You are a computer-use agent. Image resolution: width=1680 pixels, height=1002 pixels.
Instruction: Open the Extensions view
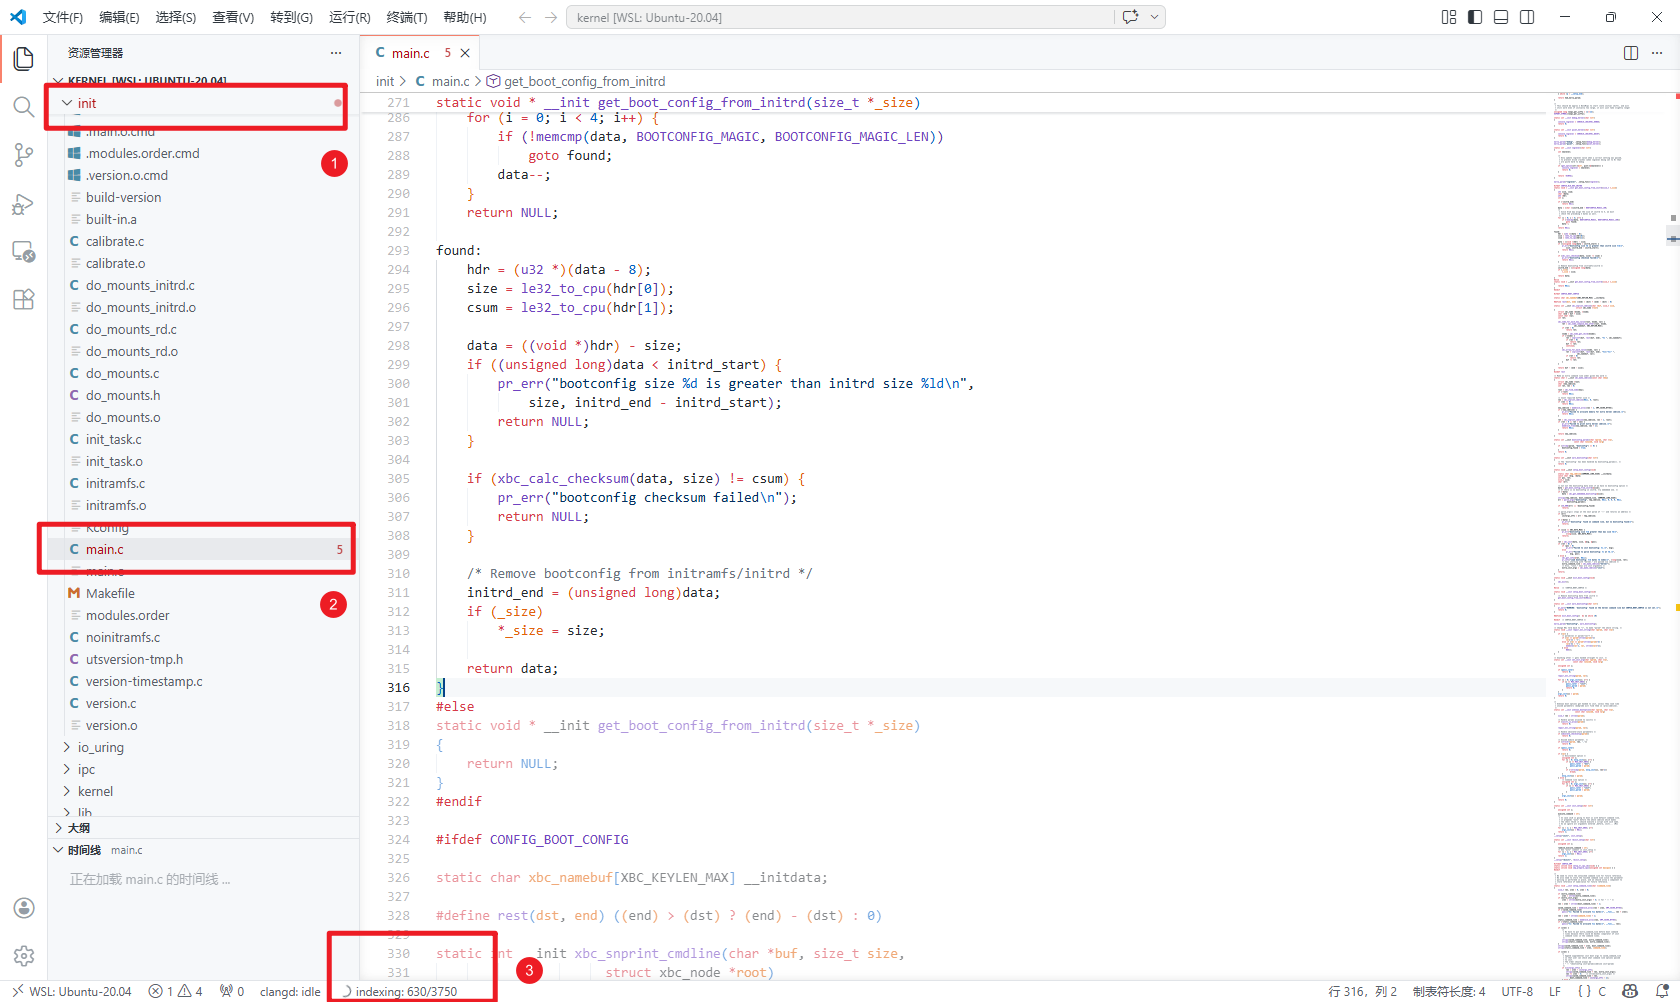tap(24, 300)
